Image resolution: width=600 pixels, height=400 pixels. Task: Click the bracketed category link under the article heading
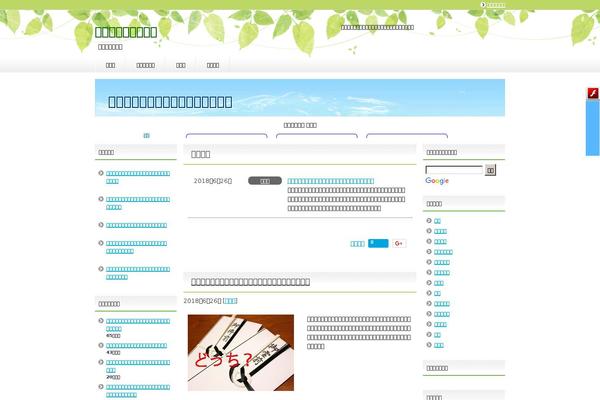pos(230,301)
